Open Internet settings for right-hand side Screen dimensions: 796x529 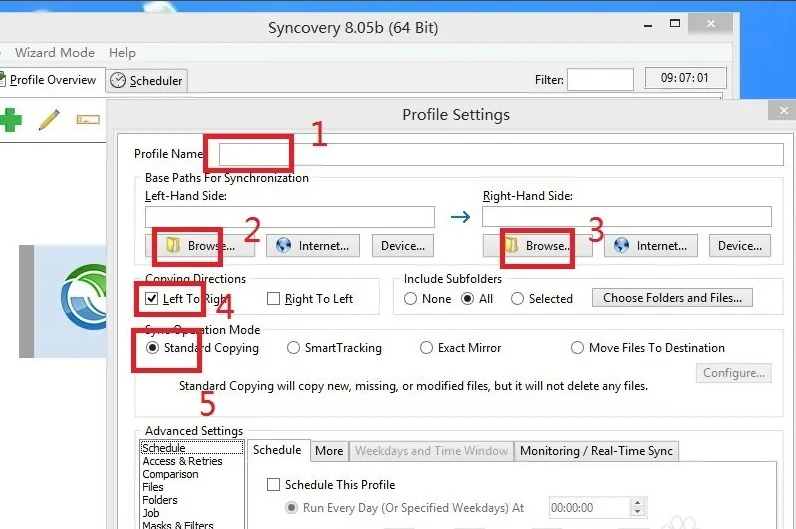coord(651,246)
